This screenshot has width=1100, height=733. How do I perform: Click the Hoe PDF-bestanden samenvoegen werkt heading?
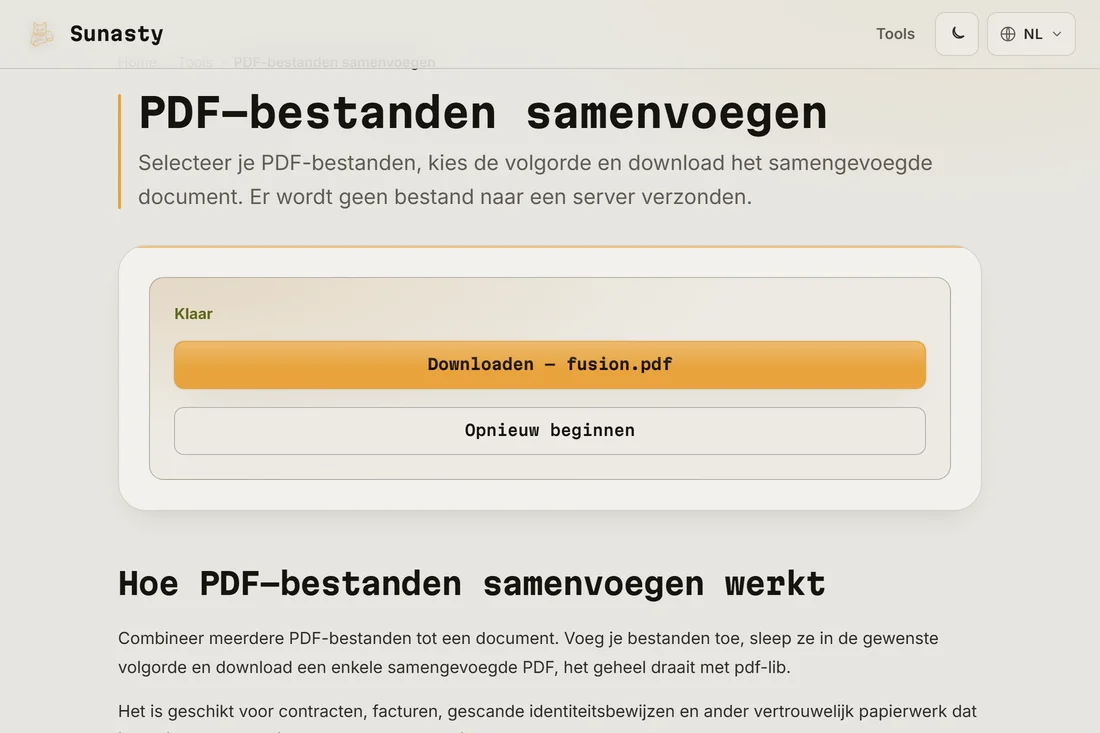click(471, 584)
